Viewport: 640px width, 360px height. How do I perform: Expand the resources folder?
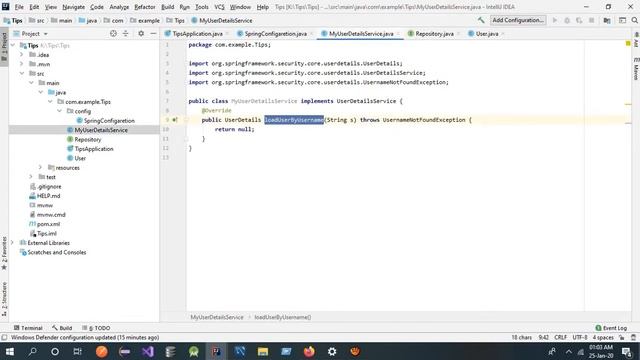pyautogui.click(x=40, y=167)
